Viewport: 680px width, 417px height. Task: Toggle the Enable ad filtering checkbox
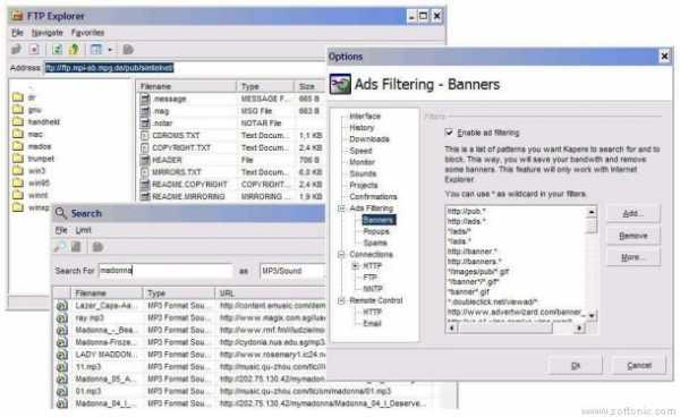449,132
